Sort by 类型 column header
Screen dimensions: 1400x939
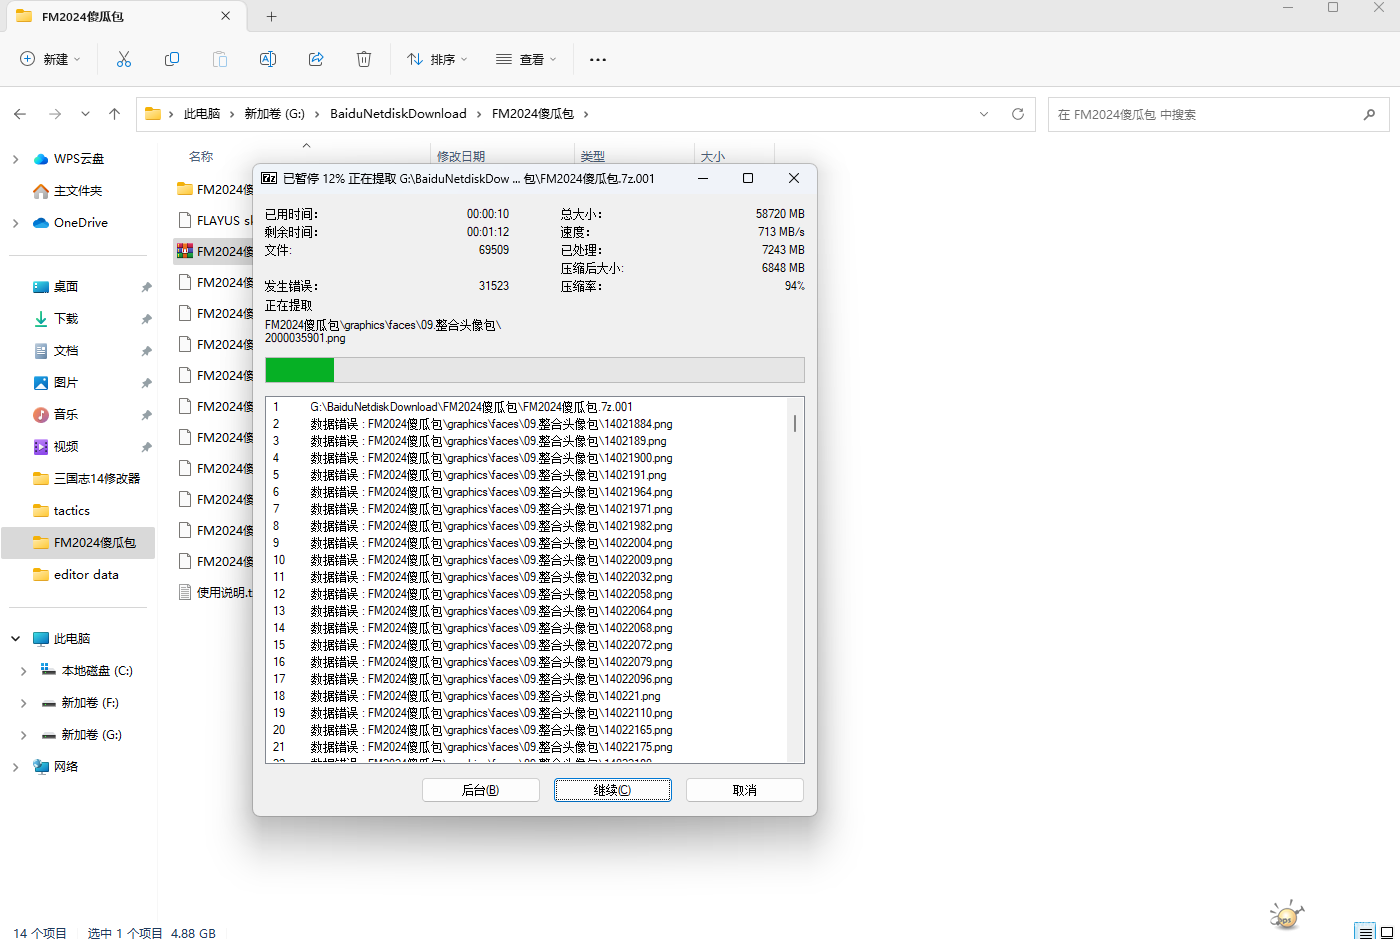coord(593,156)
